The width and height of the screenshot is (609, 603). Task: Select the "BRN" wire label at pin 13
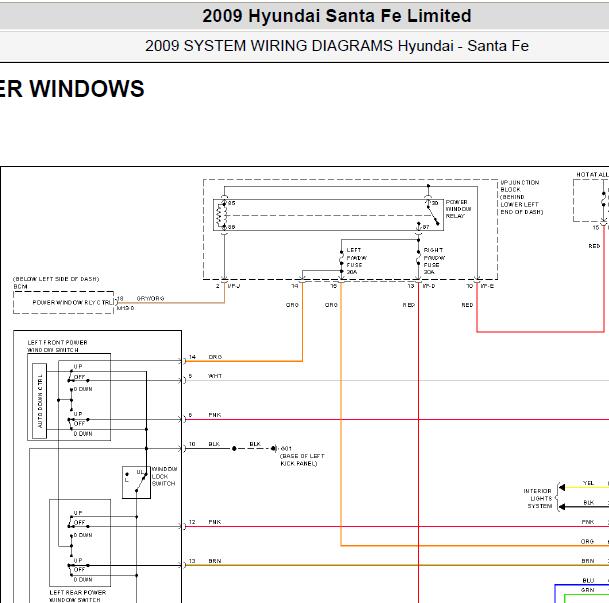tap(214, 561)
